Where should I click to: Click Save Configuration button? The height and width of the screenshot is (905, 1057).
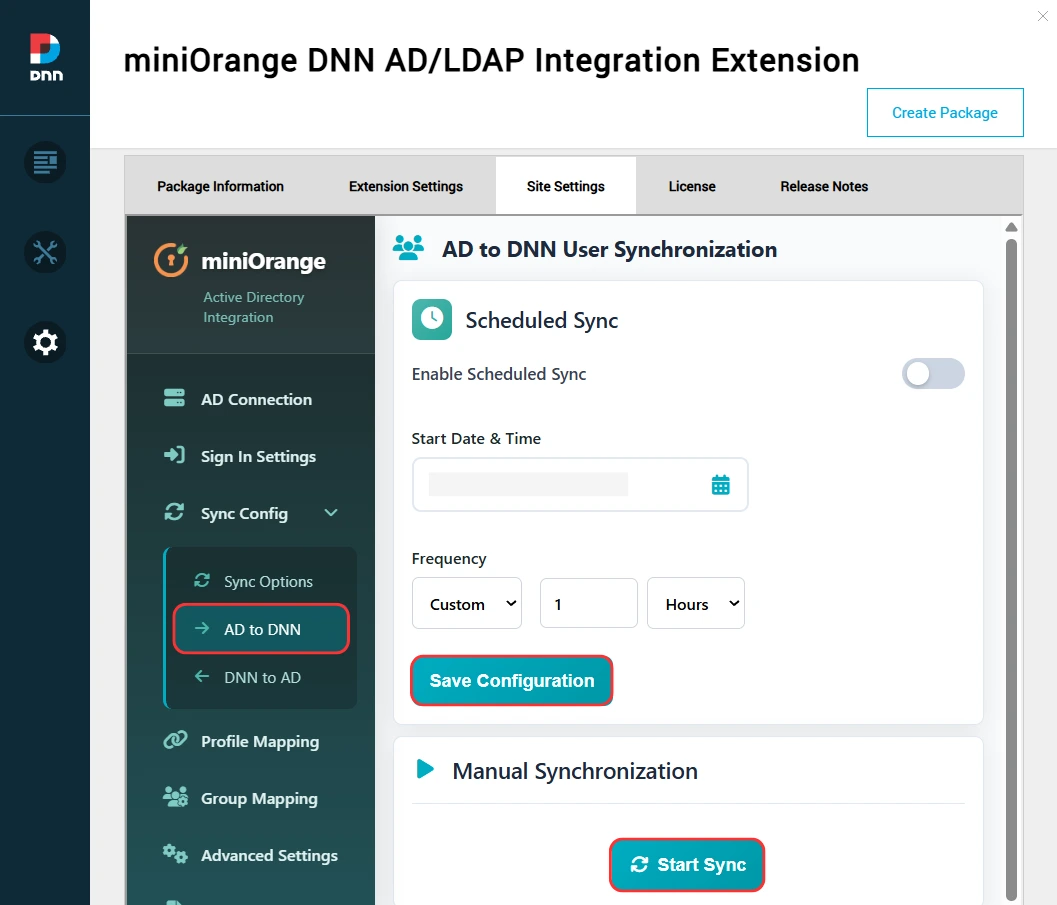pos(512,681)
